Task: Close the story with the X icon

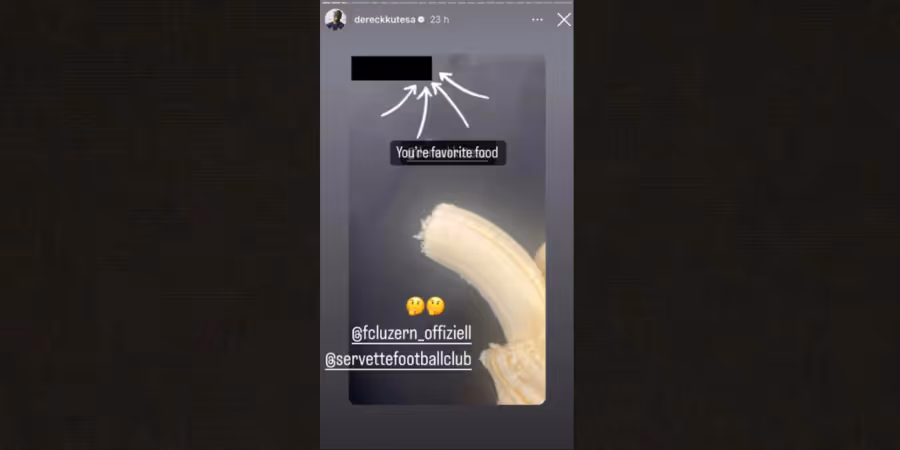Action: click(x=564, y=20)
